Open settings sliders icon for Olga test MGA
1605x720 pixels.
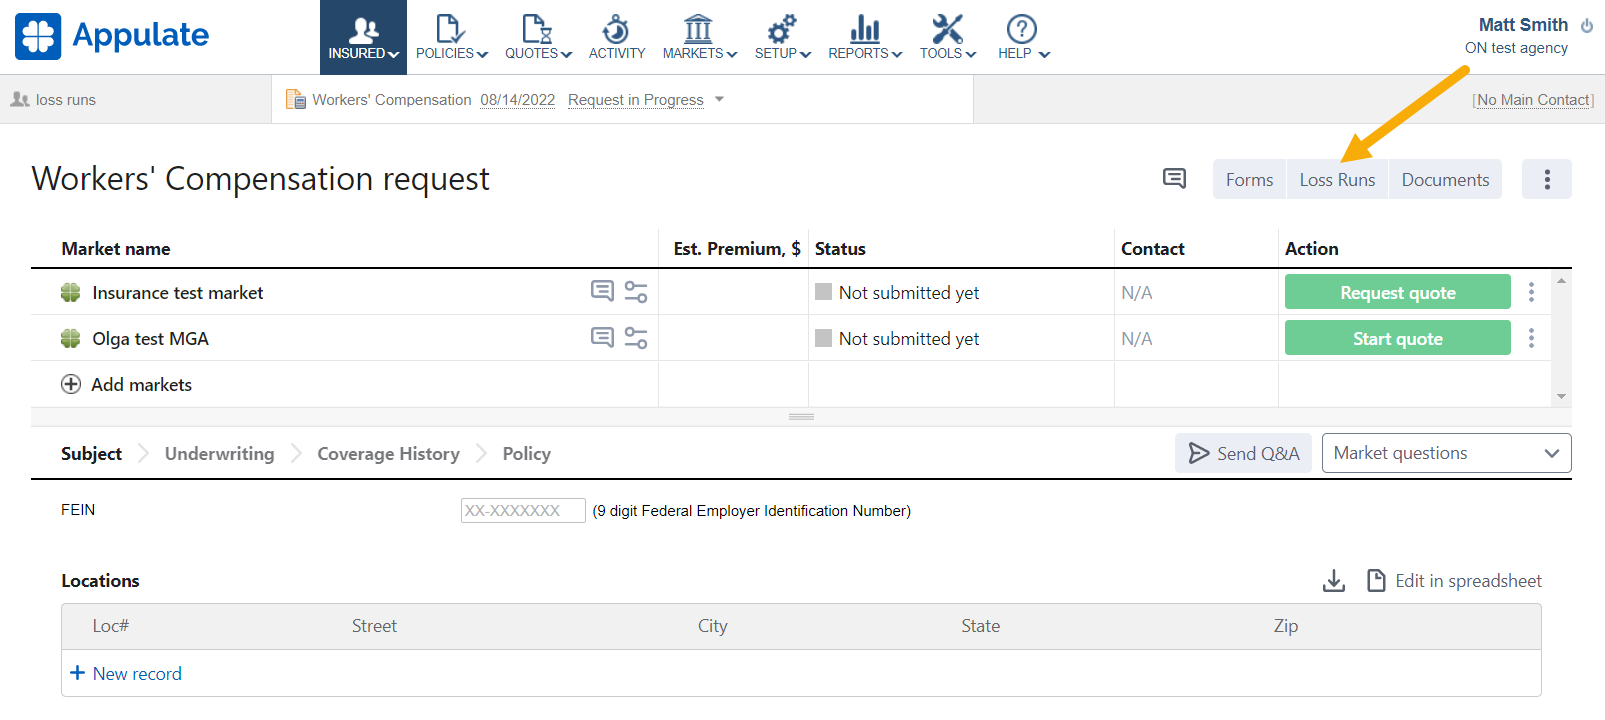pos(636,338)
